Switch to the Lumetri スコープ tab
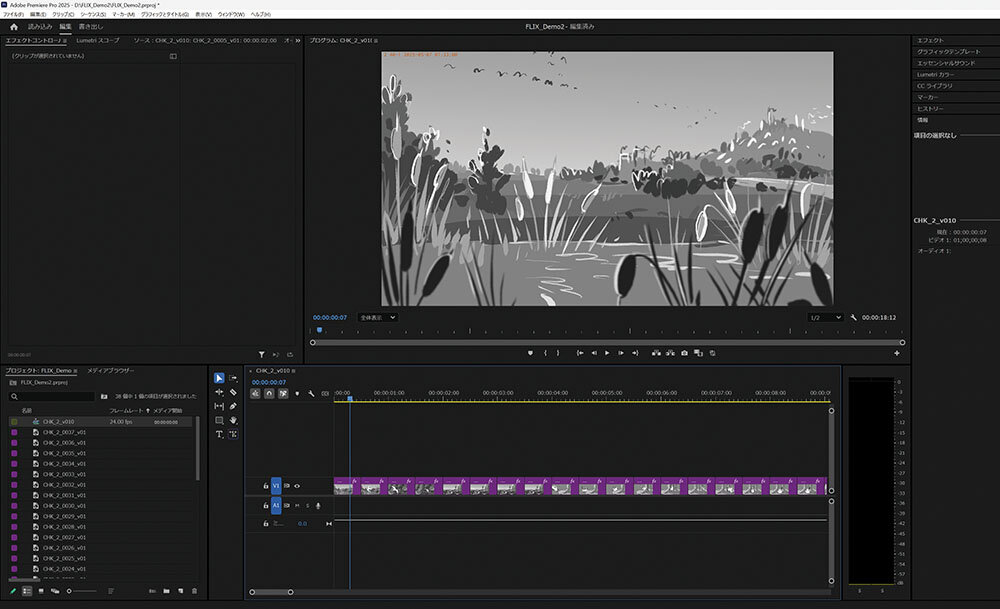 pyautogui.click(x=98, y=40)
